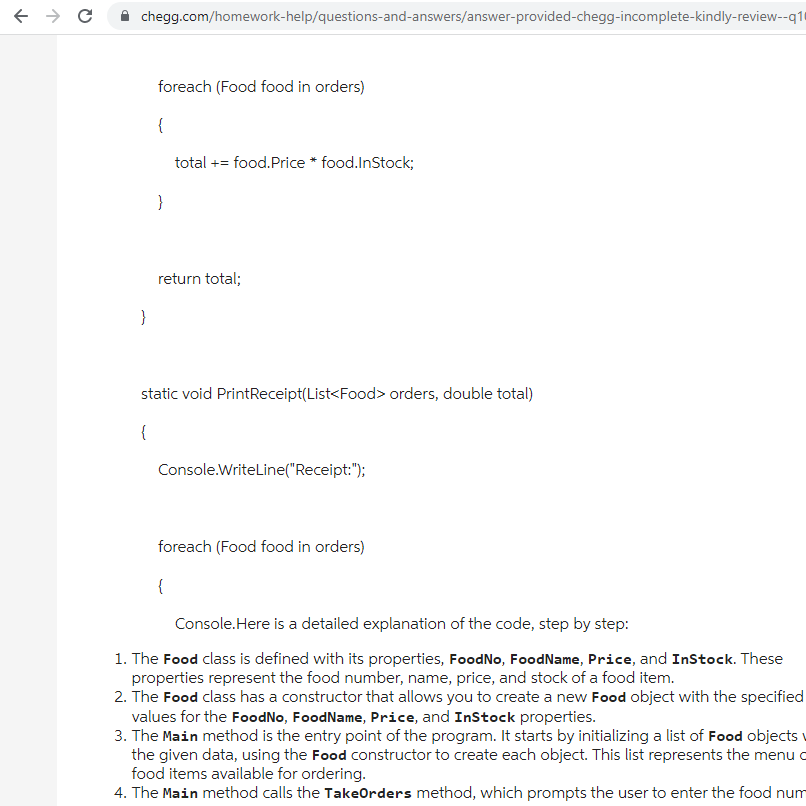Click the total calculation code line

tap(294, 162)
